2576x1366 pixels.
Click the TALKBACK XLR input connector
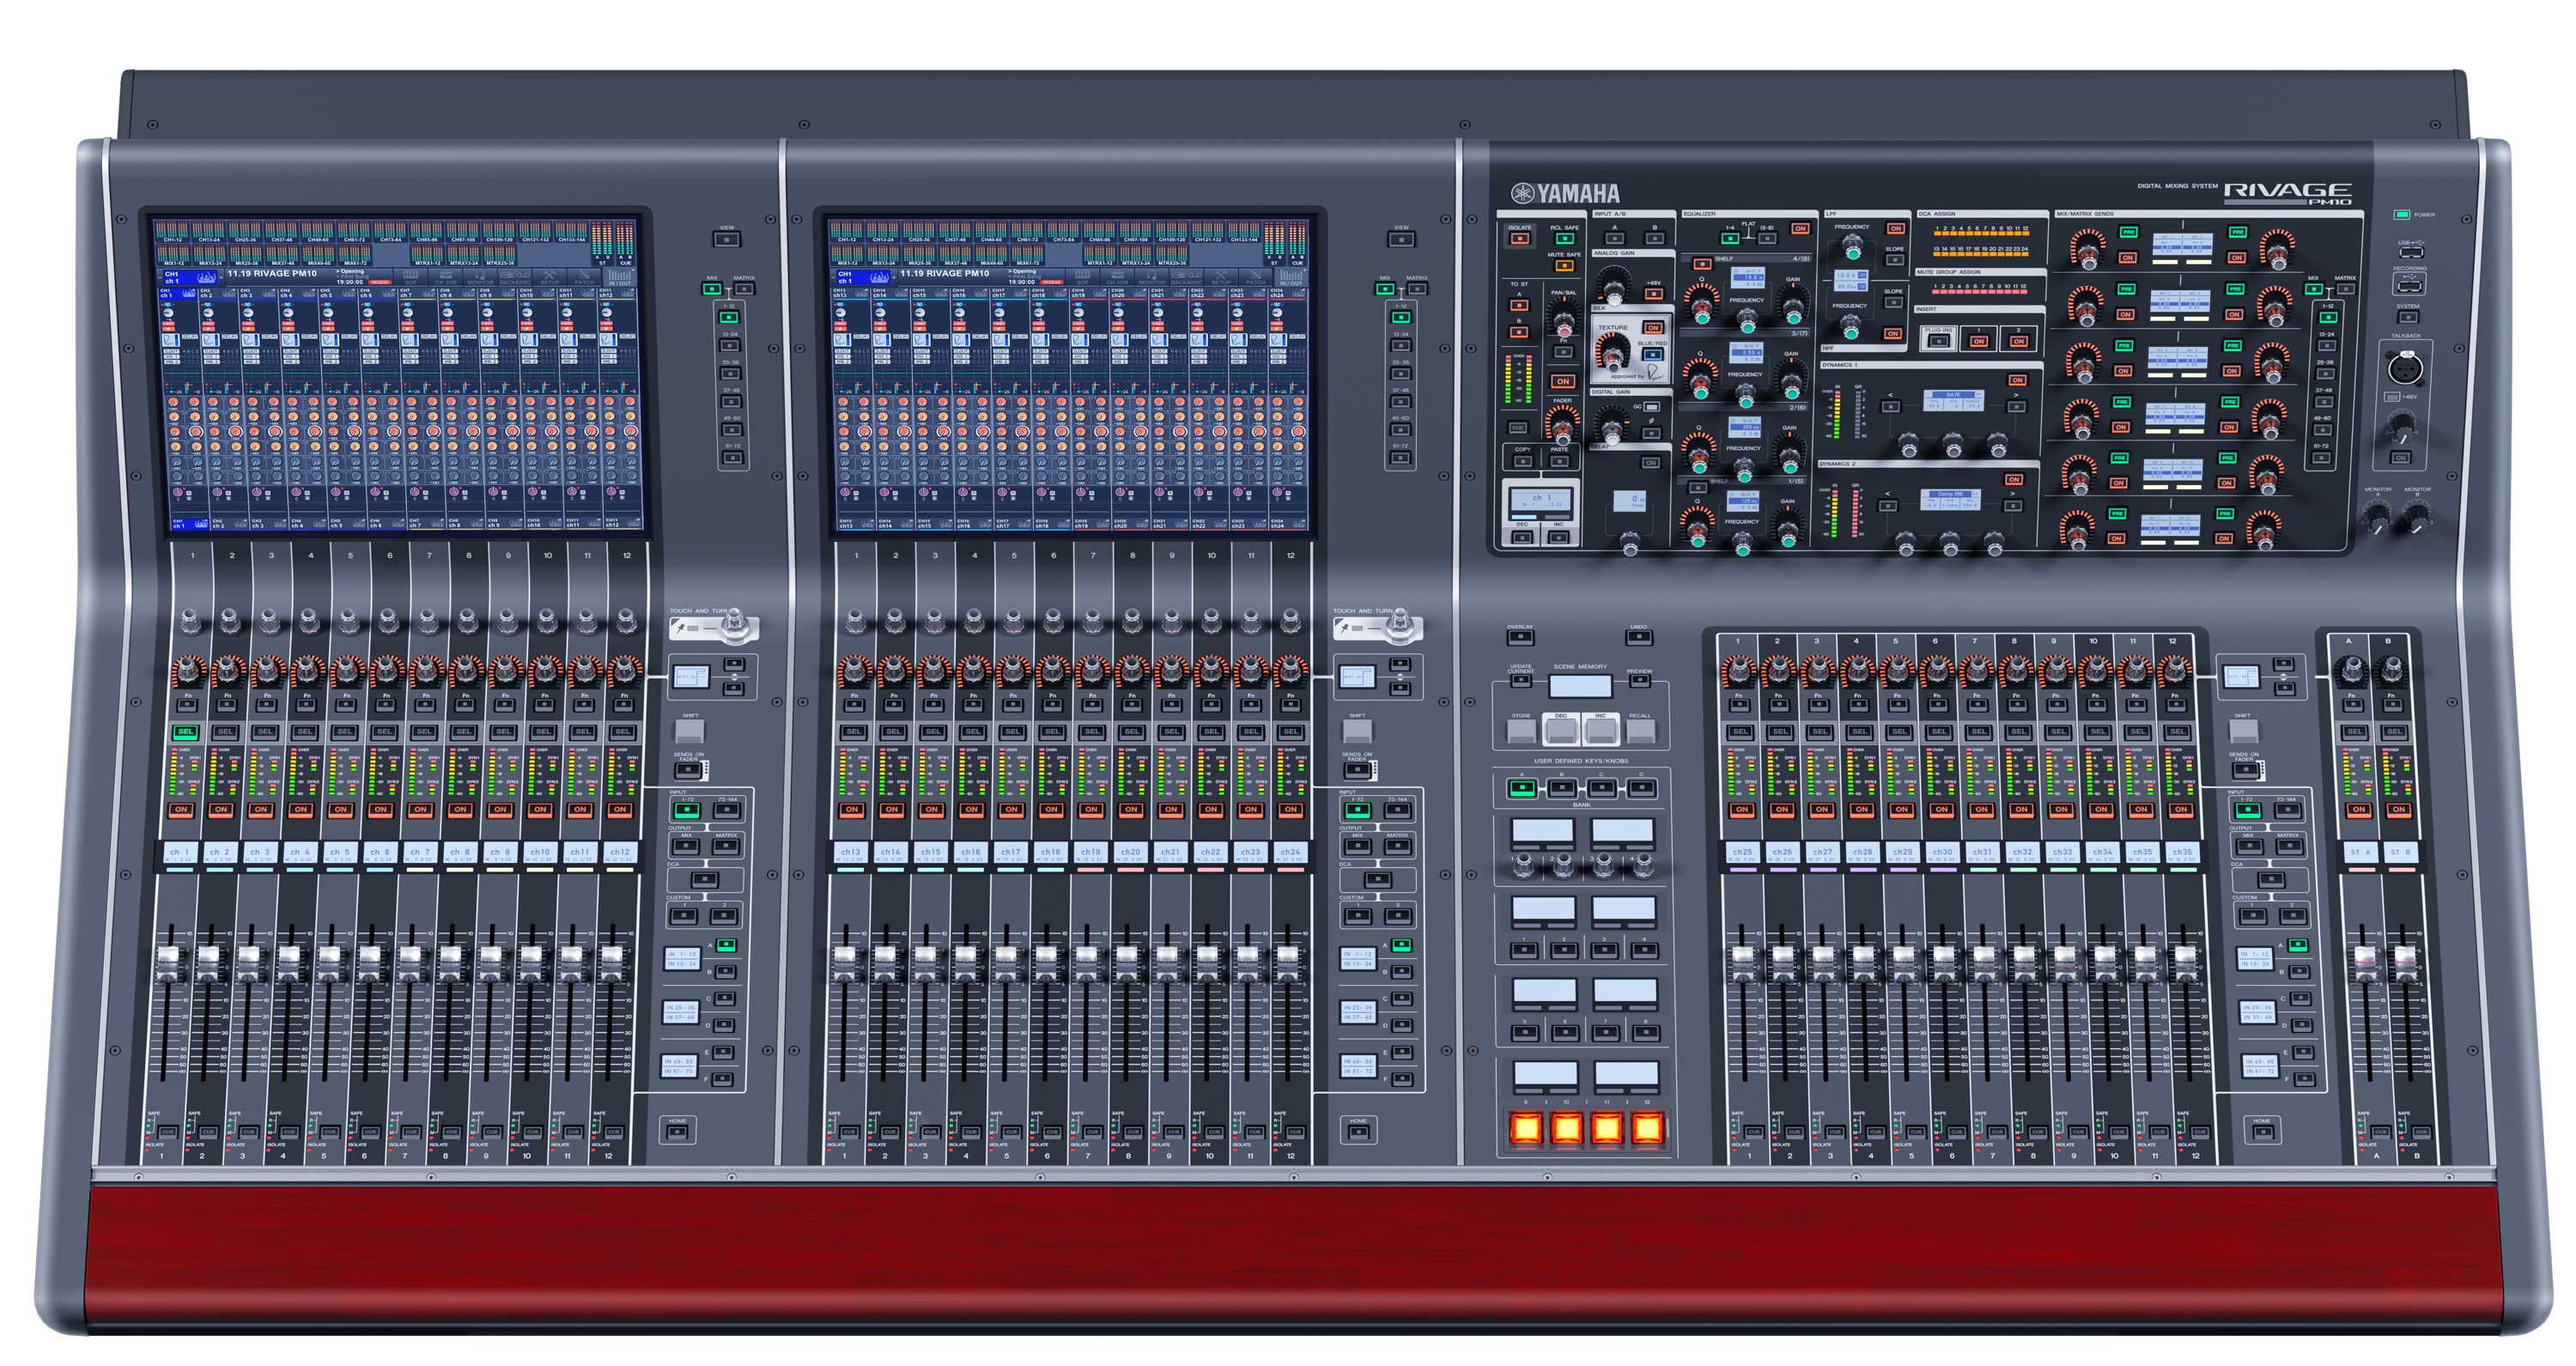pos(2407,368)
